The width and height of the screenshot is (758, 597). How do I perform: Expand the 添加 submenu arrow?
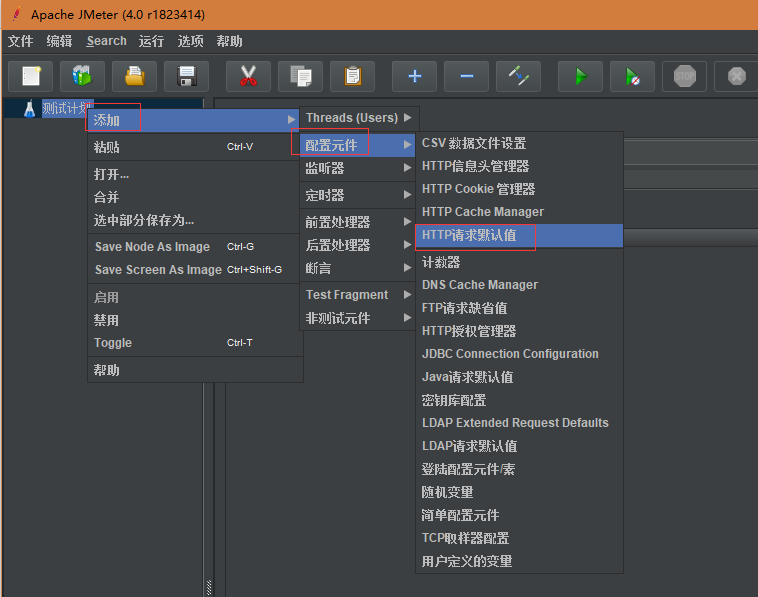coord(291,119)
